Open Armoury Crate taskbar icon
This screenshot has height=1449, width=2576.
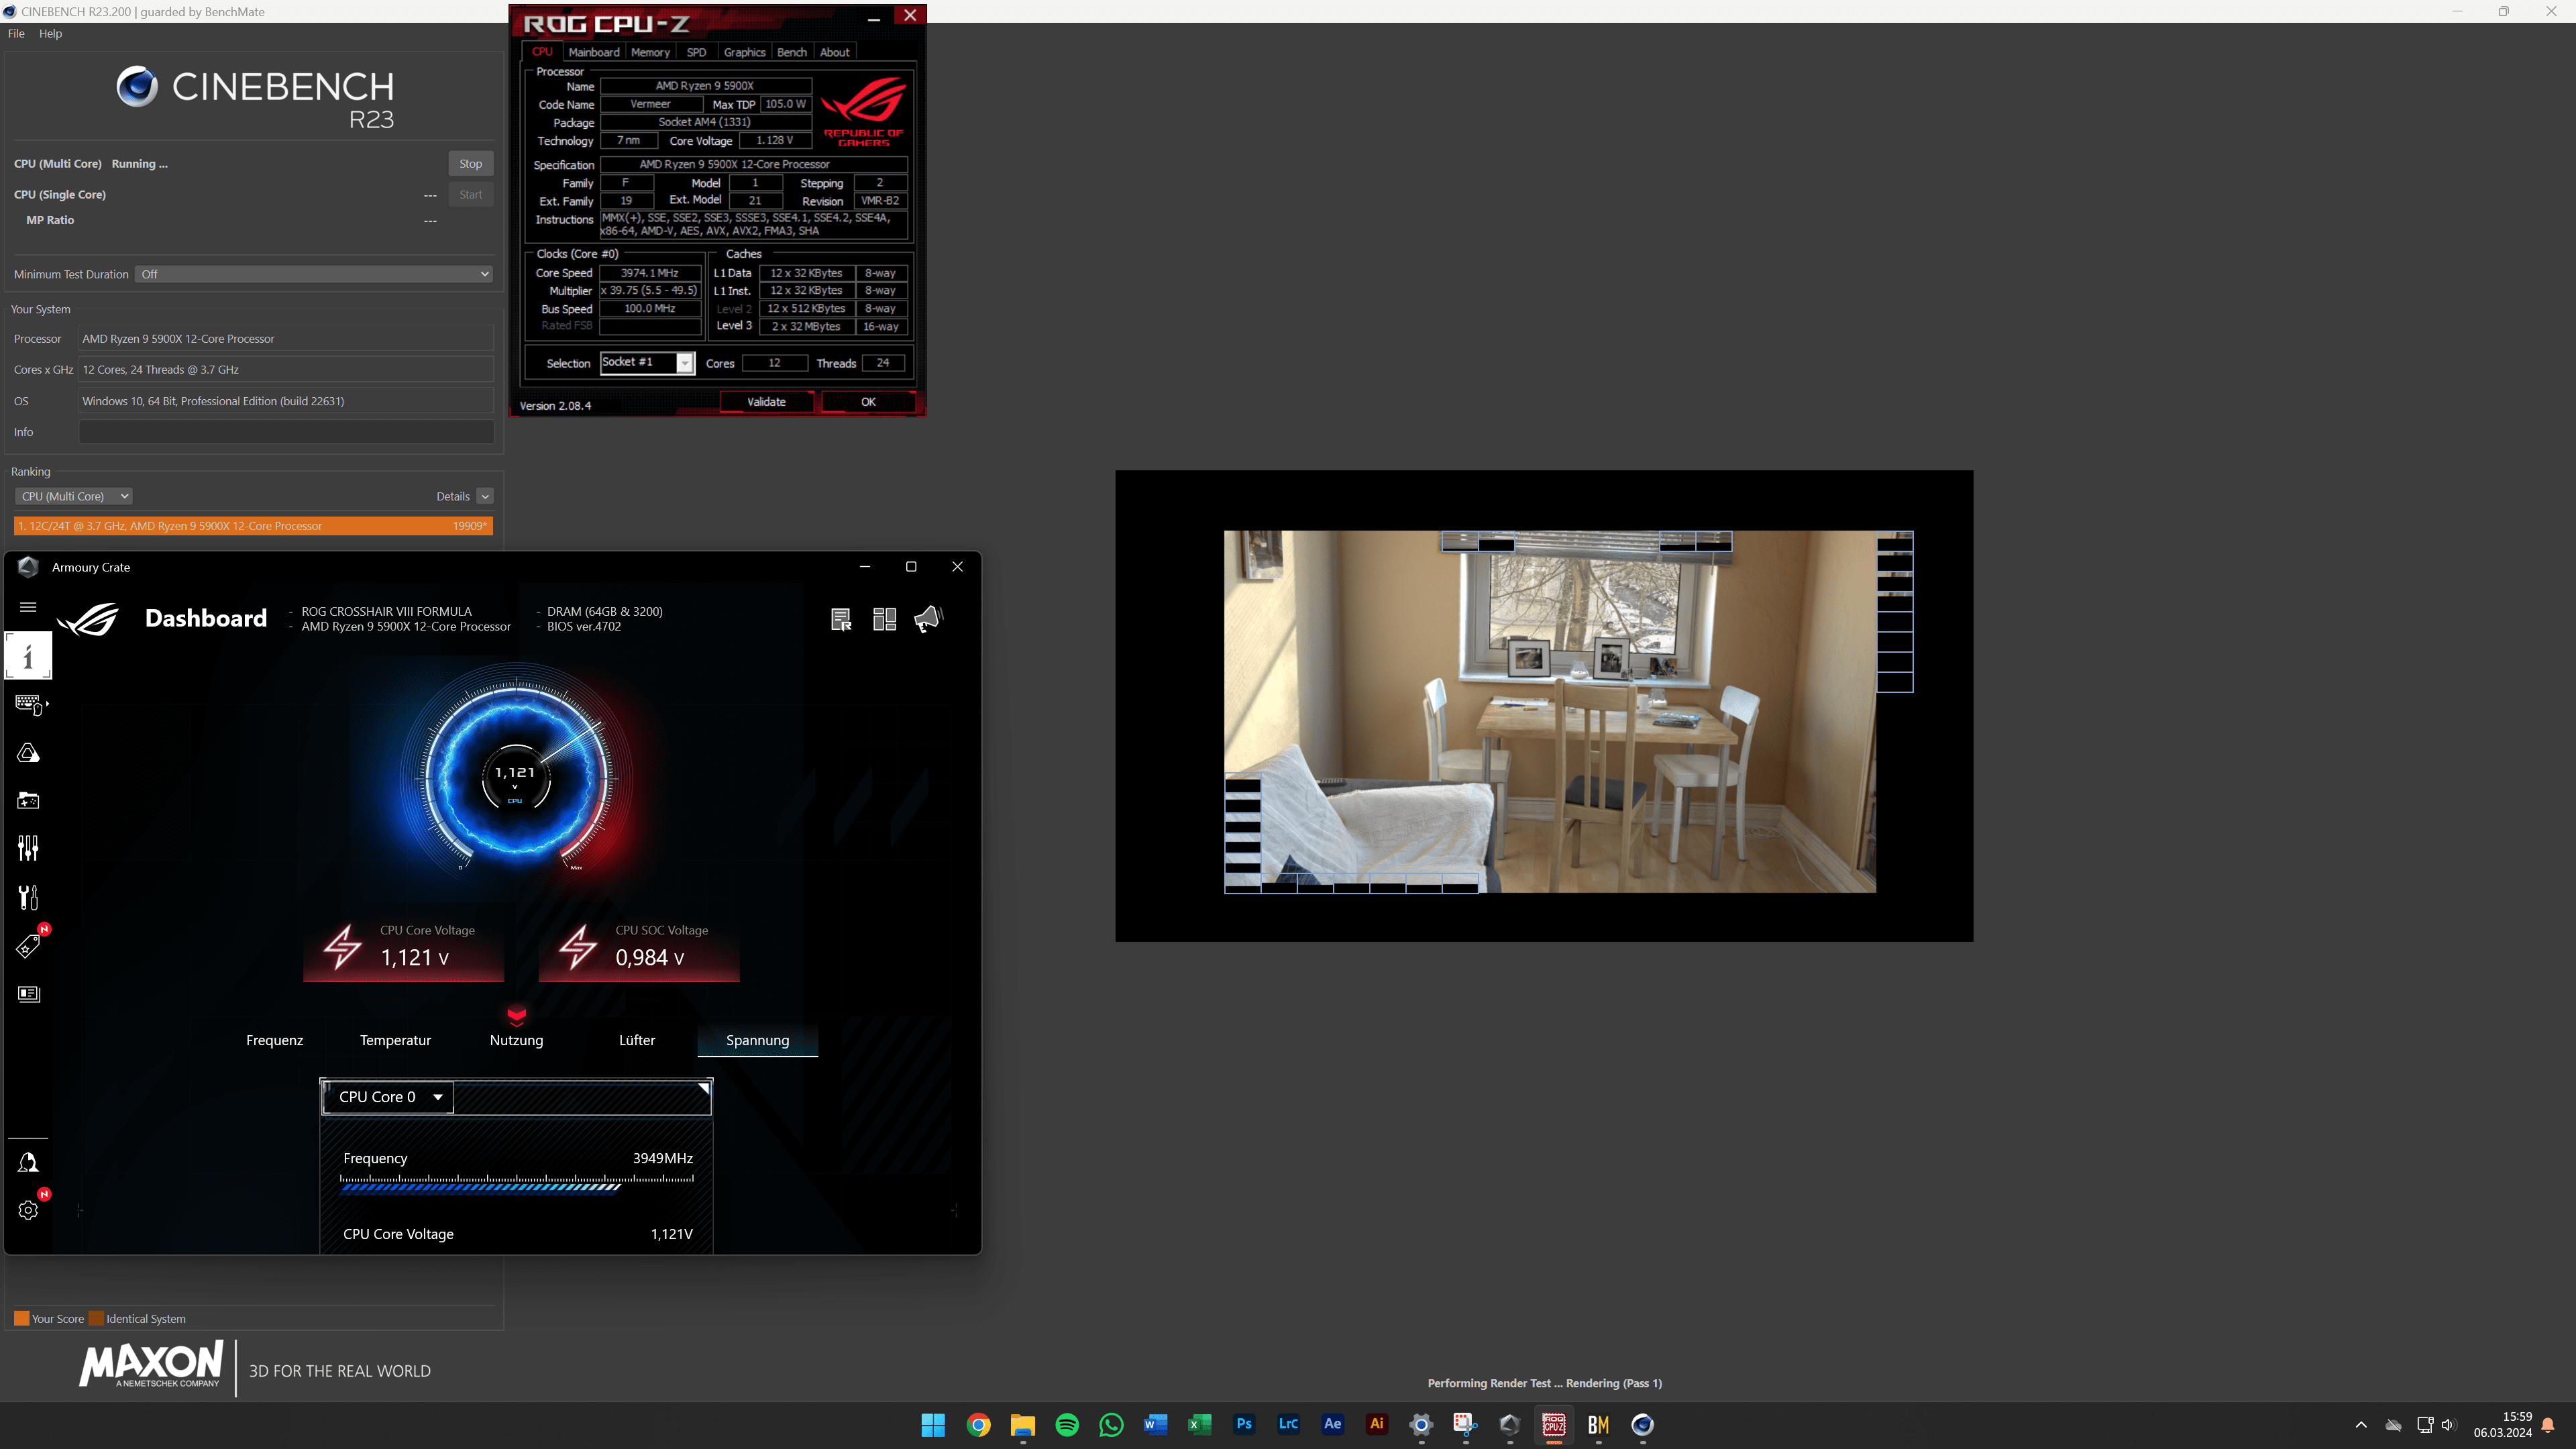coord(1510,1425)
